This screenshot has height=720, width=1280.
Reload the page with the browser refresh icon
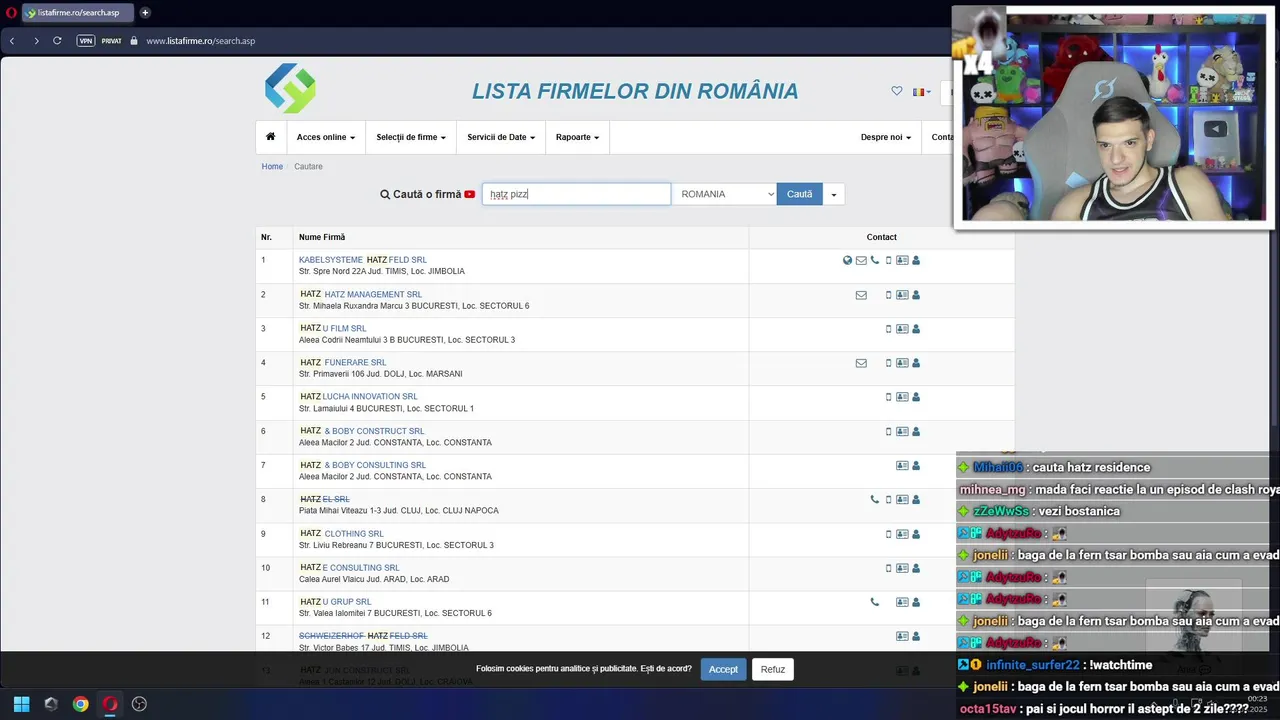pos(58,41)
